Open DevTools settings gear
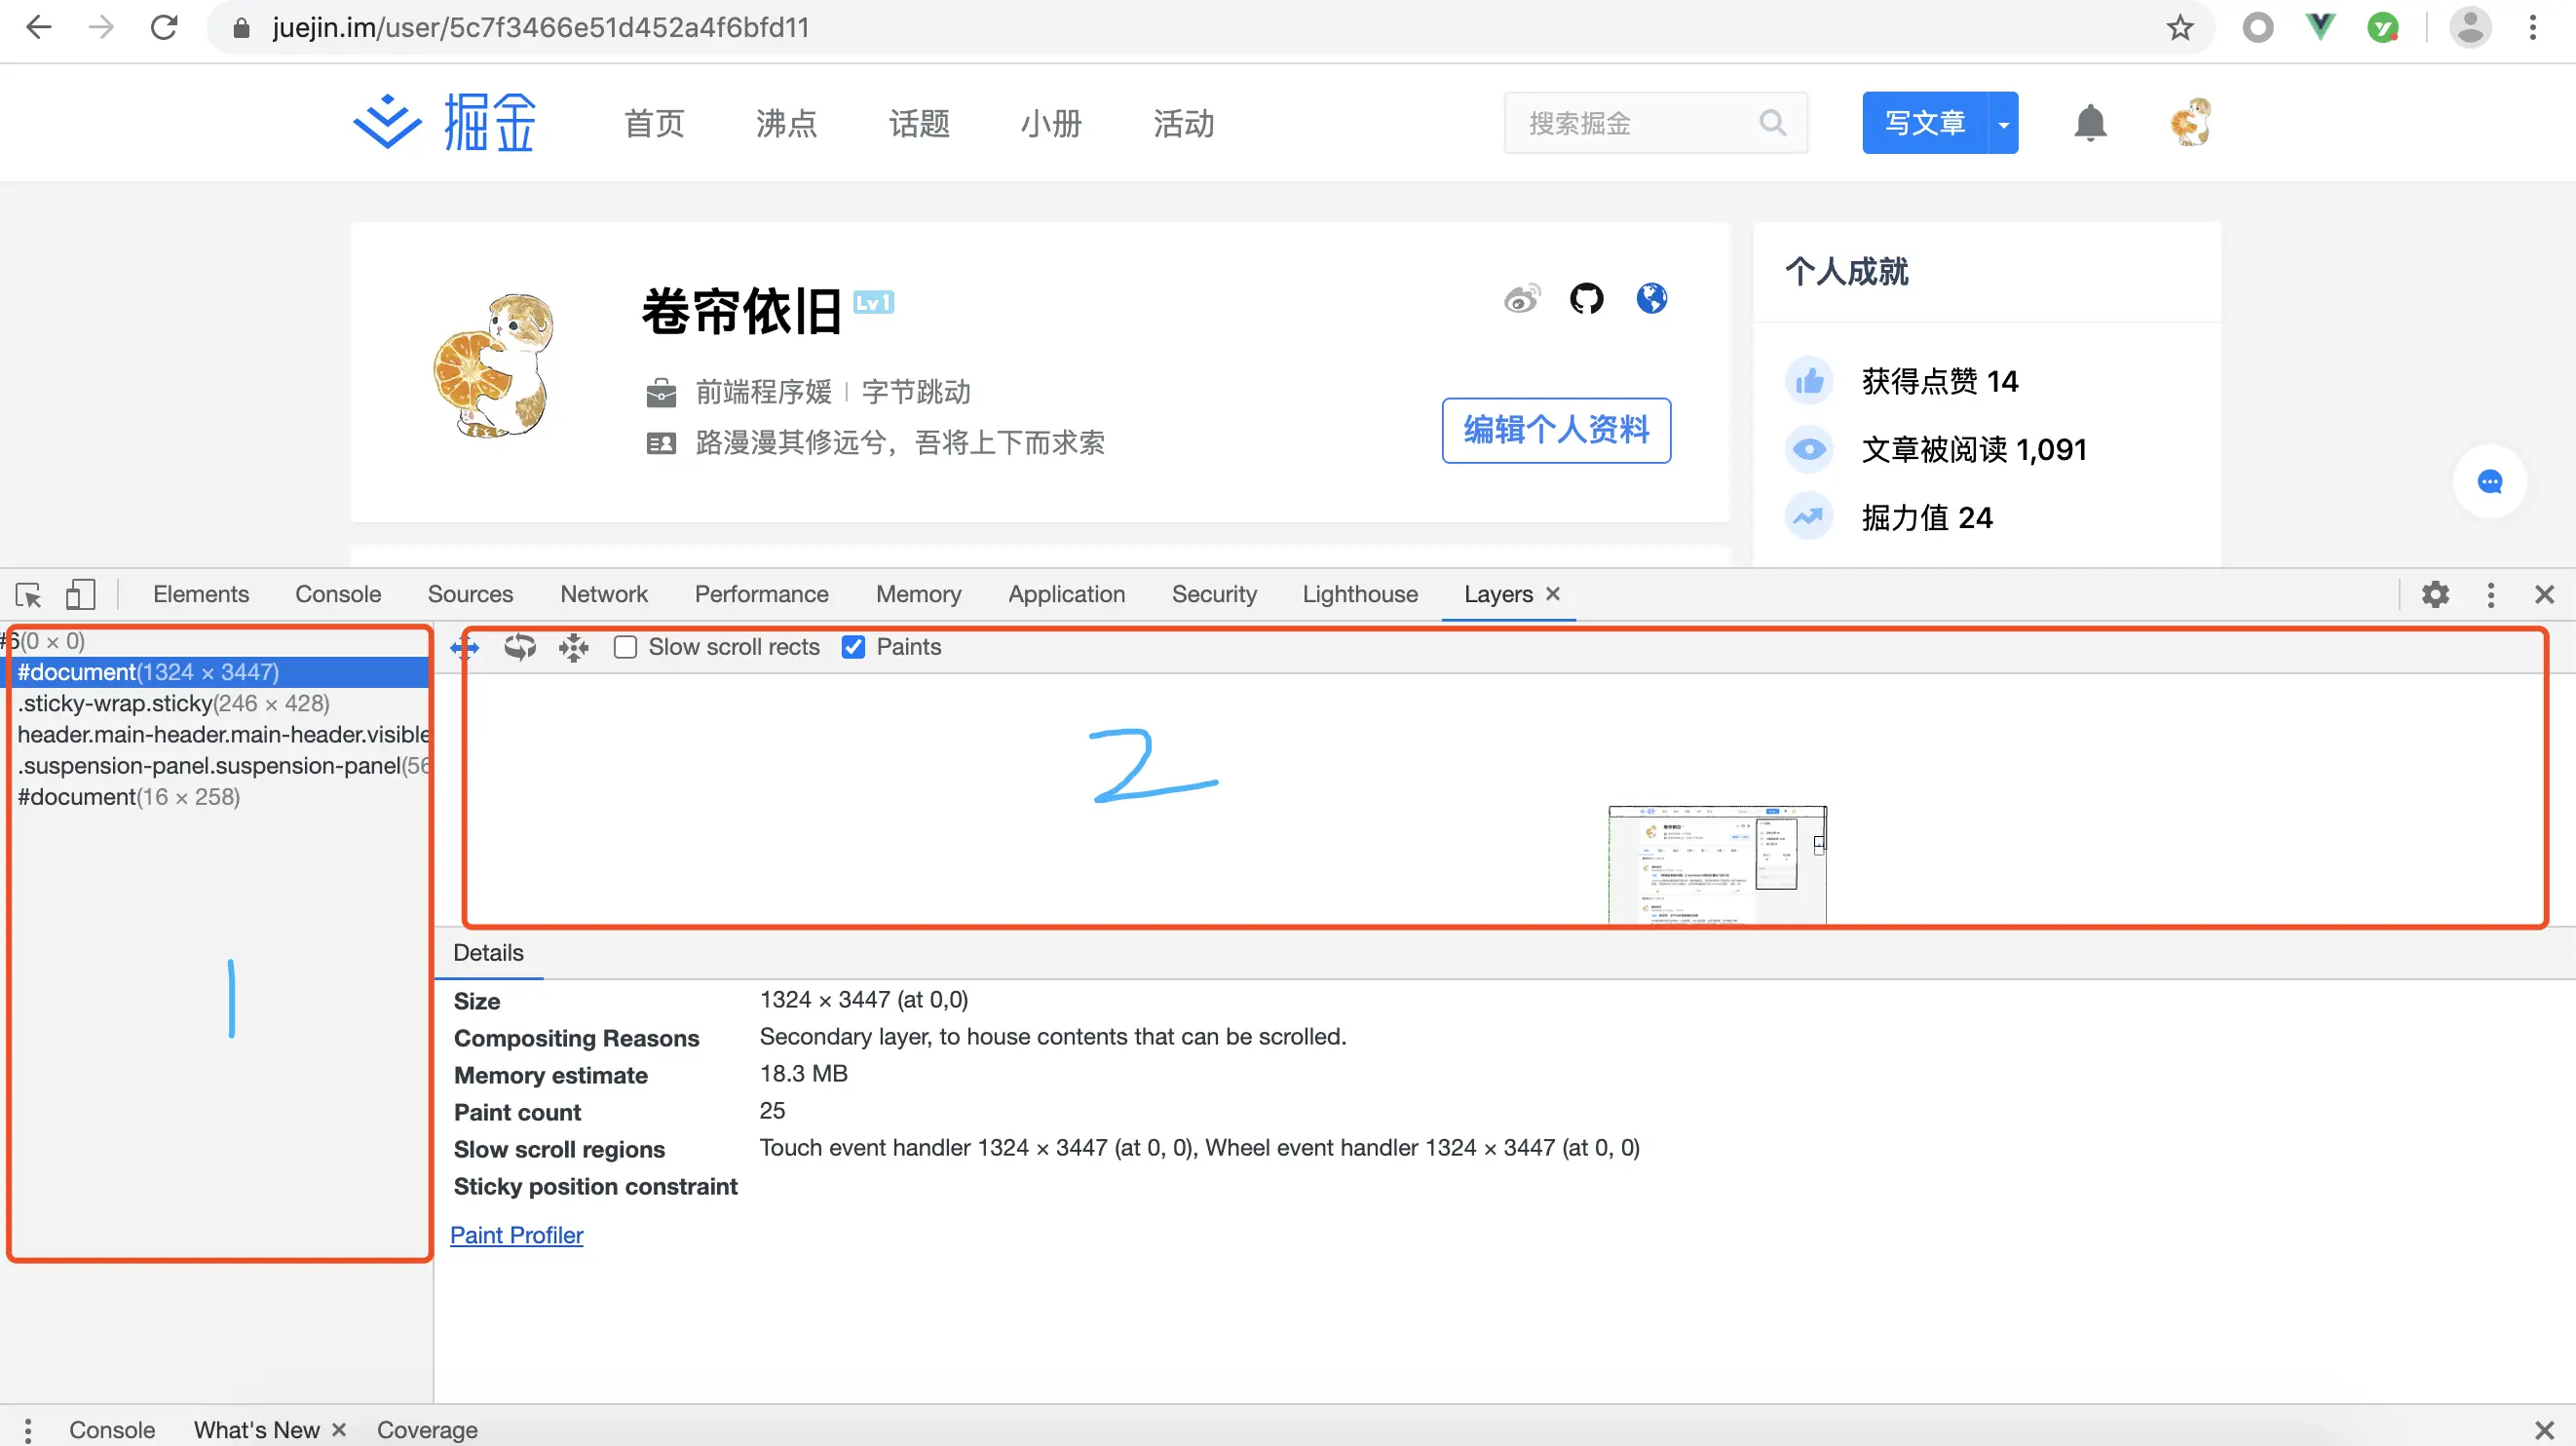 pyautogui.click(x=2435, y=595)
